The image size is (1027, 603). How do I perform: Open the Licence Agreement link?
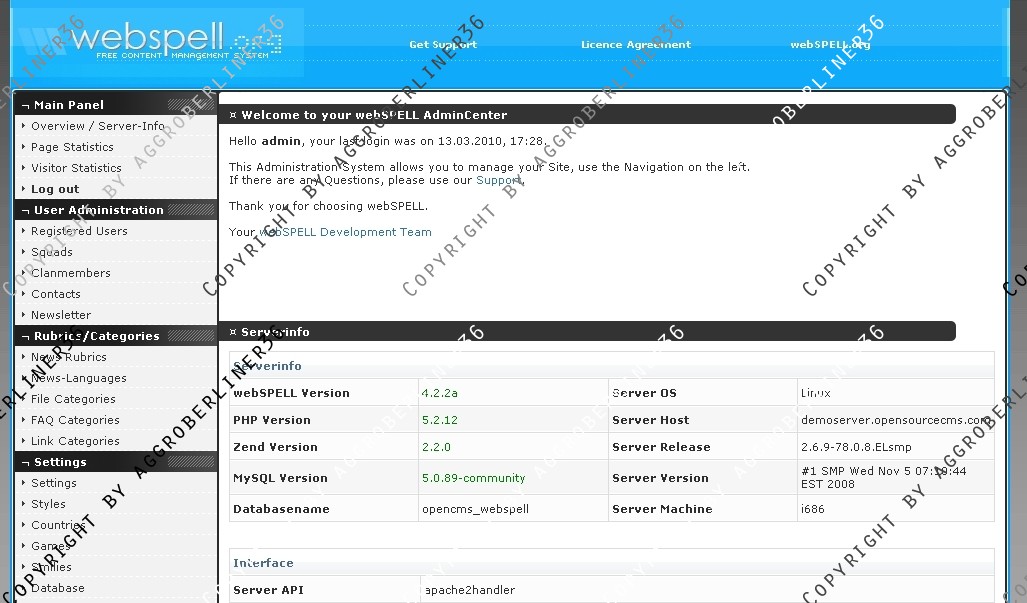(x=635, y=45)
